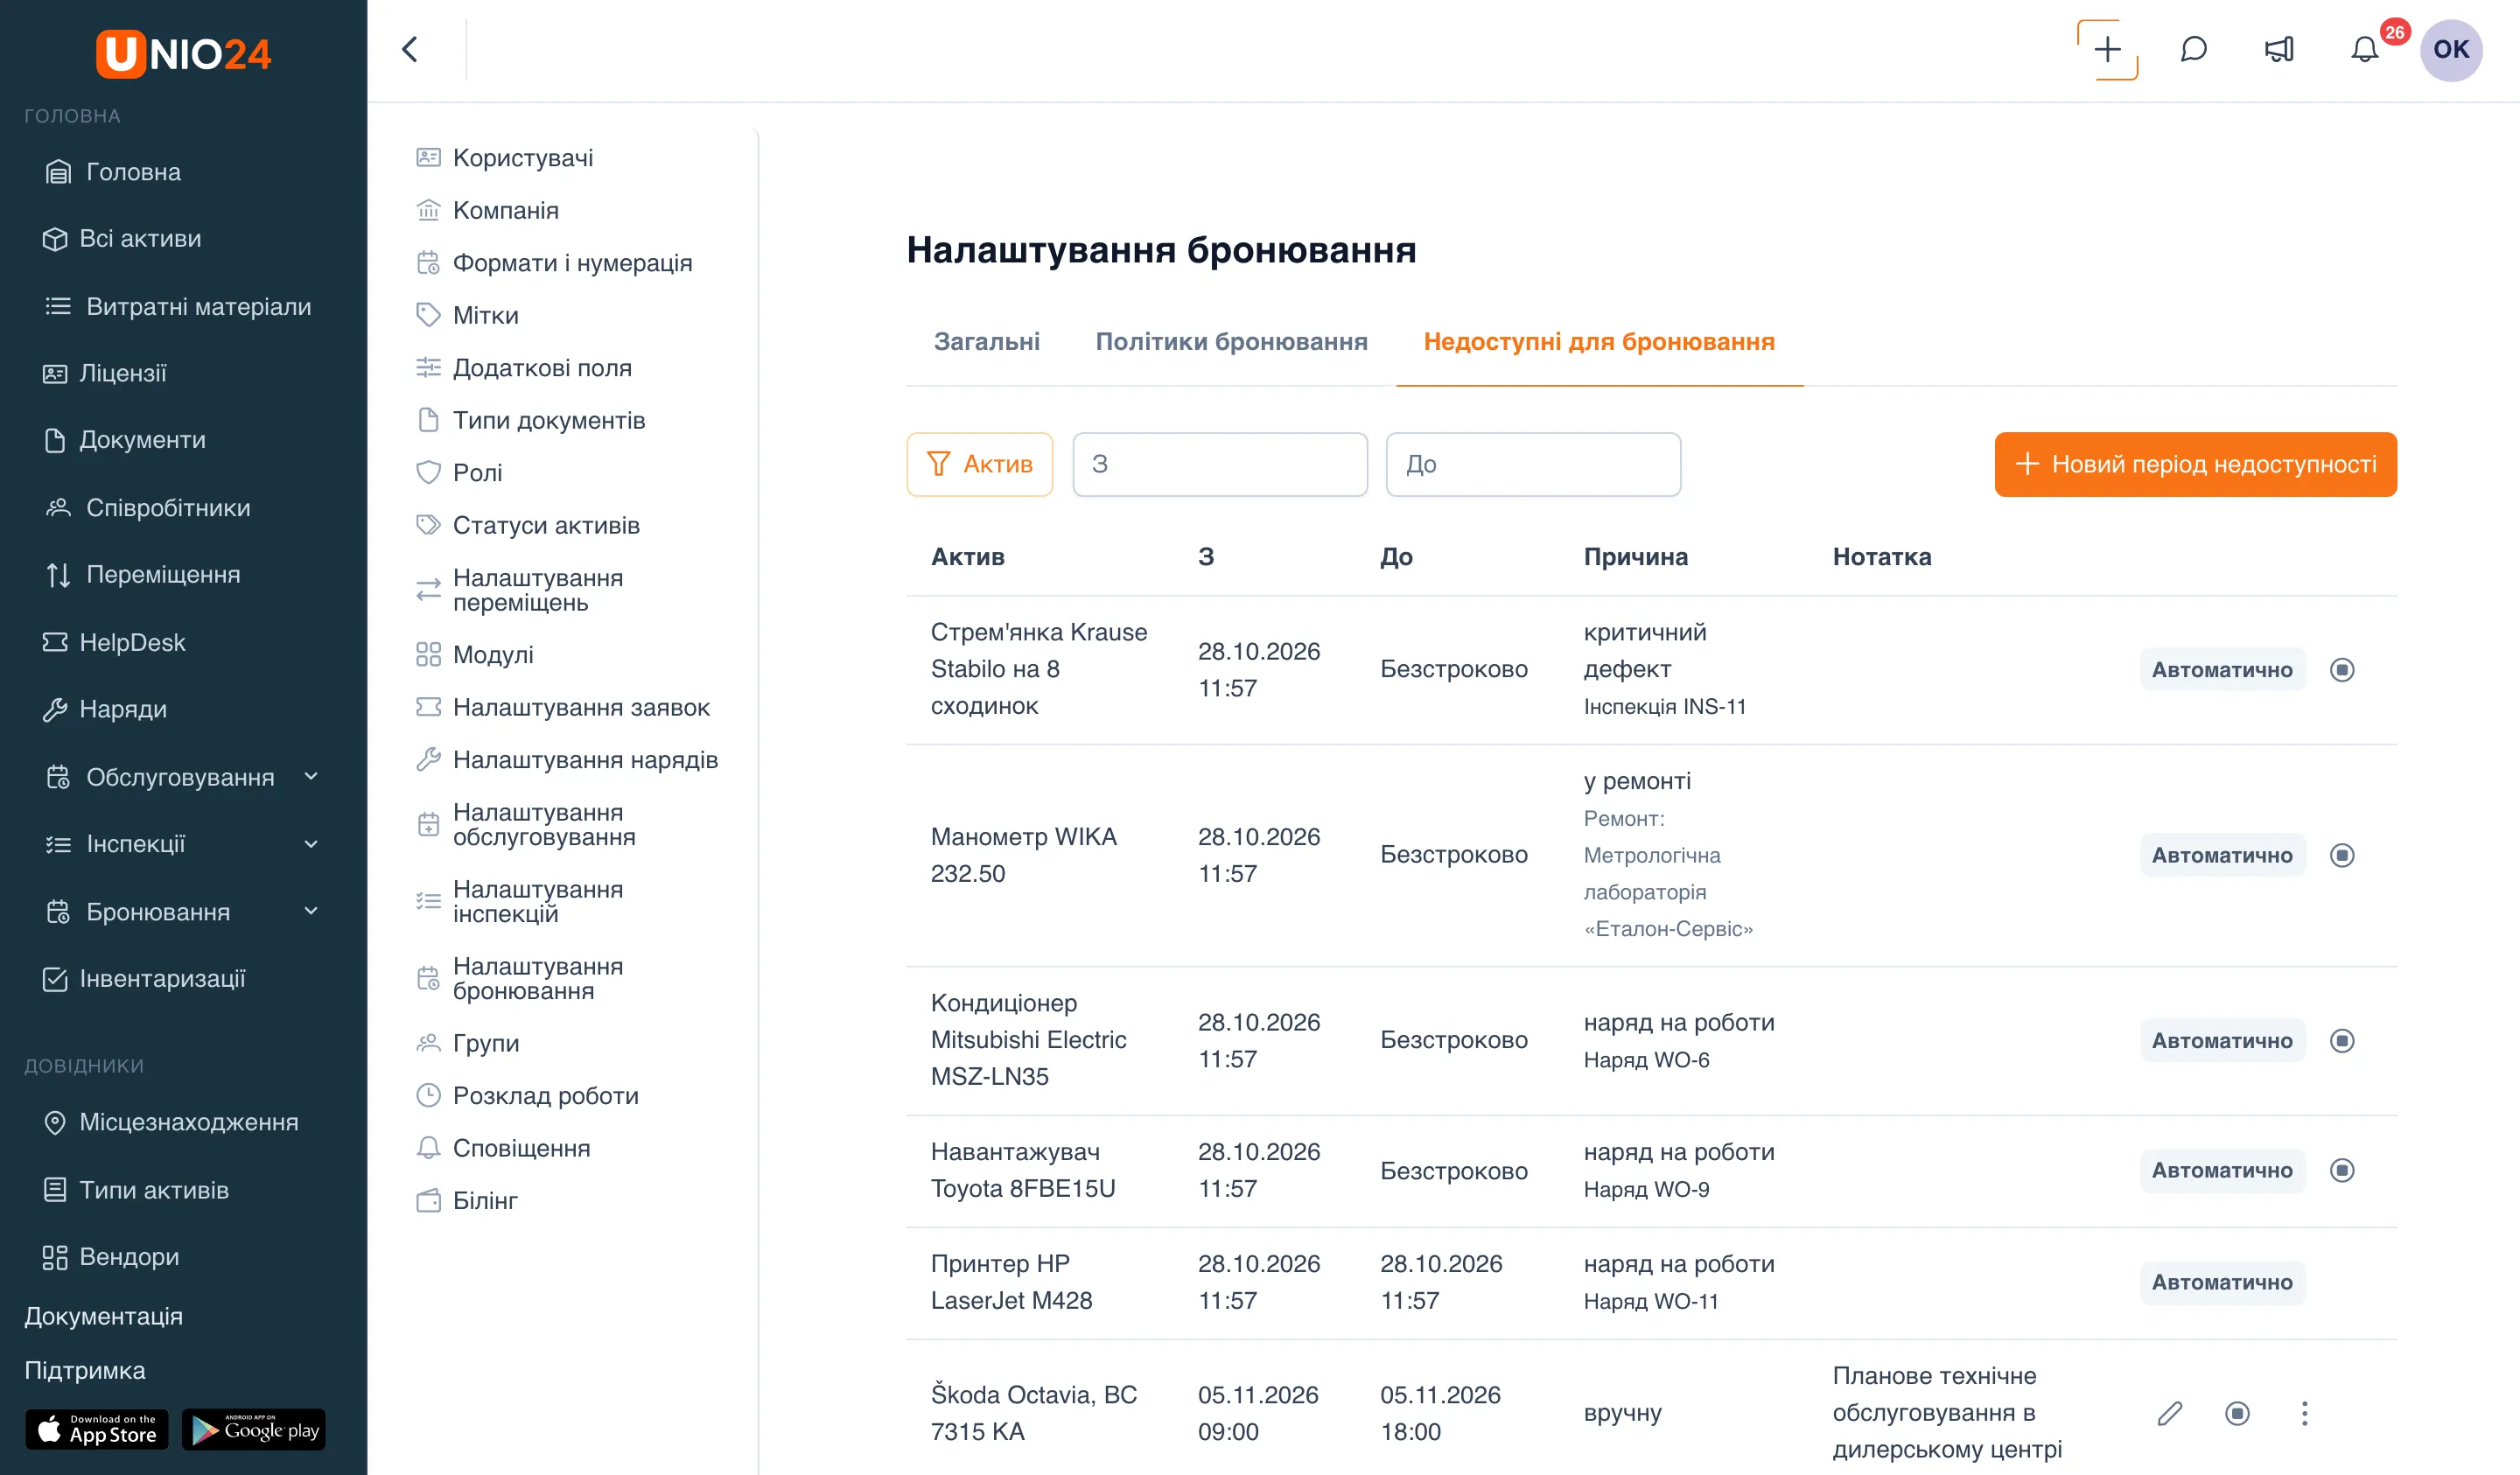Open the quick-add plus icon

pos(2107,49)
